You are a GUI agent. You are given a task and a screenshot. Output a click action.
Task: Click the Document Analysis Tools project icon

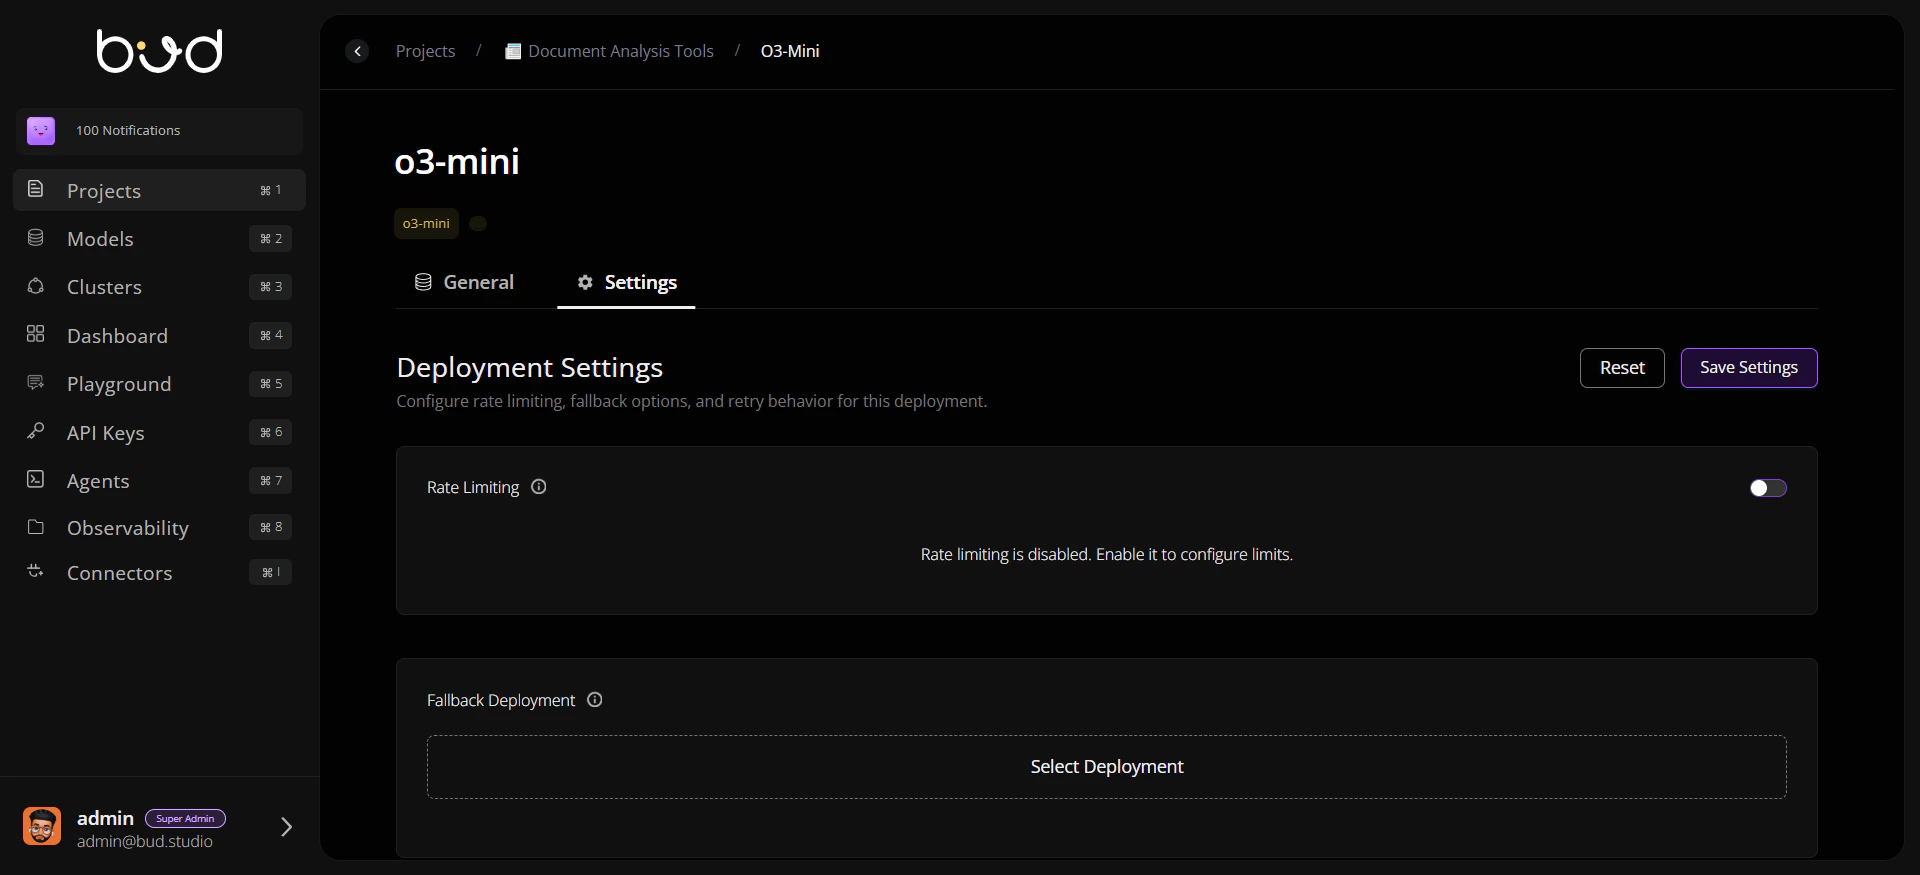[513, 51]
